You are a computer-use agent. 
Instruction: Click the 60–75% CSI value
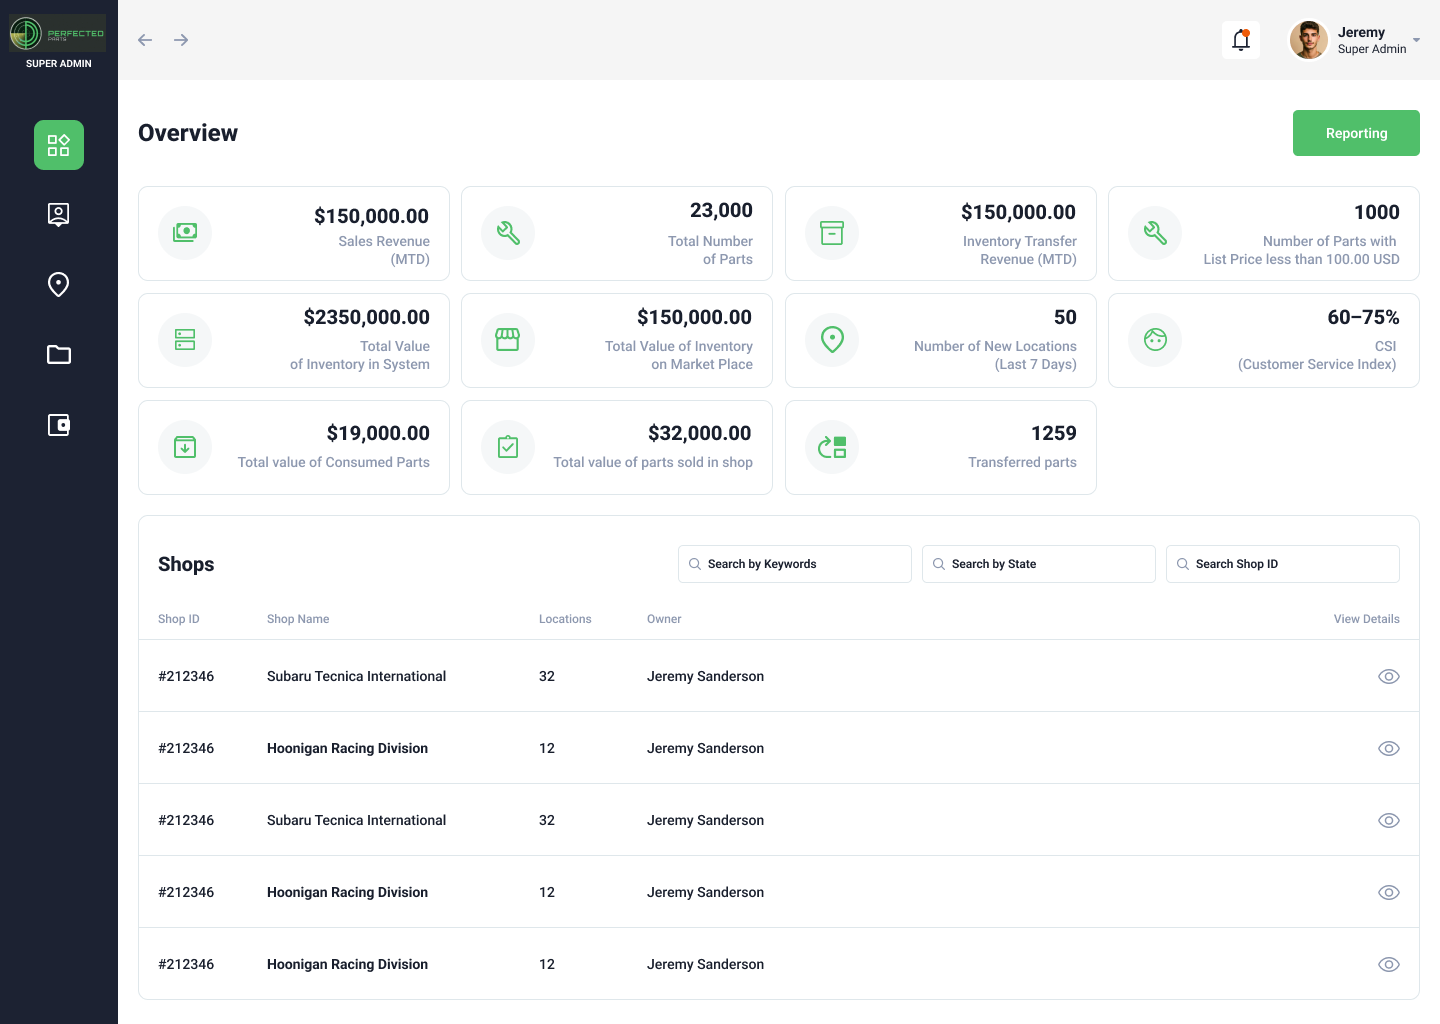pos(1363,317)
